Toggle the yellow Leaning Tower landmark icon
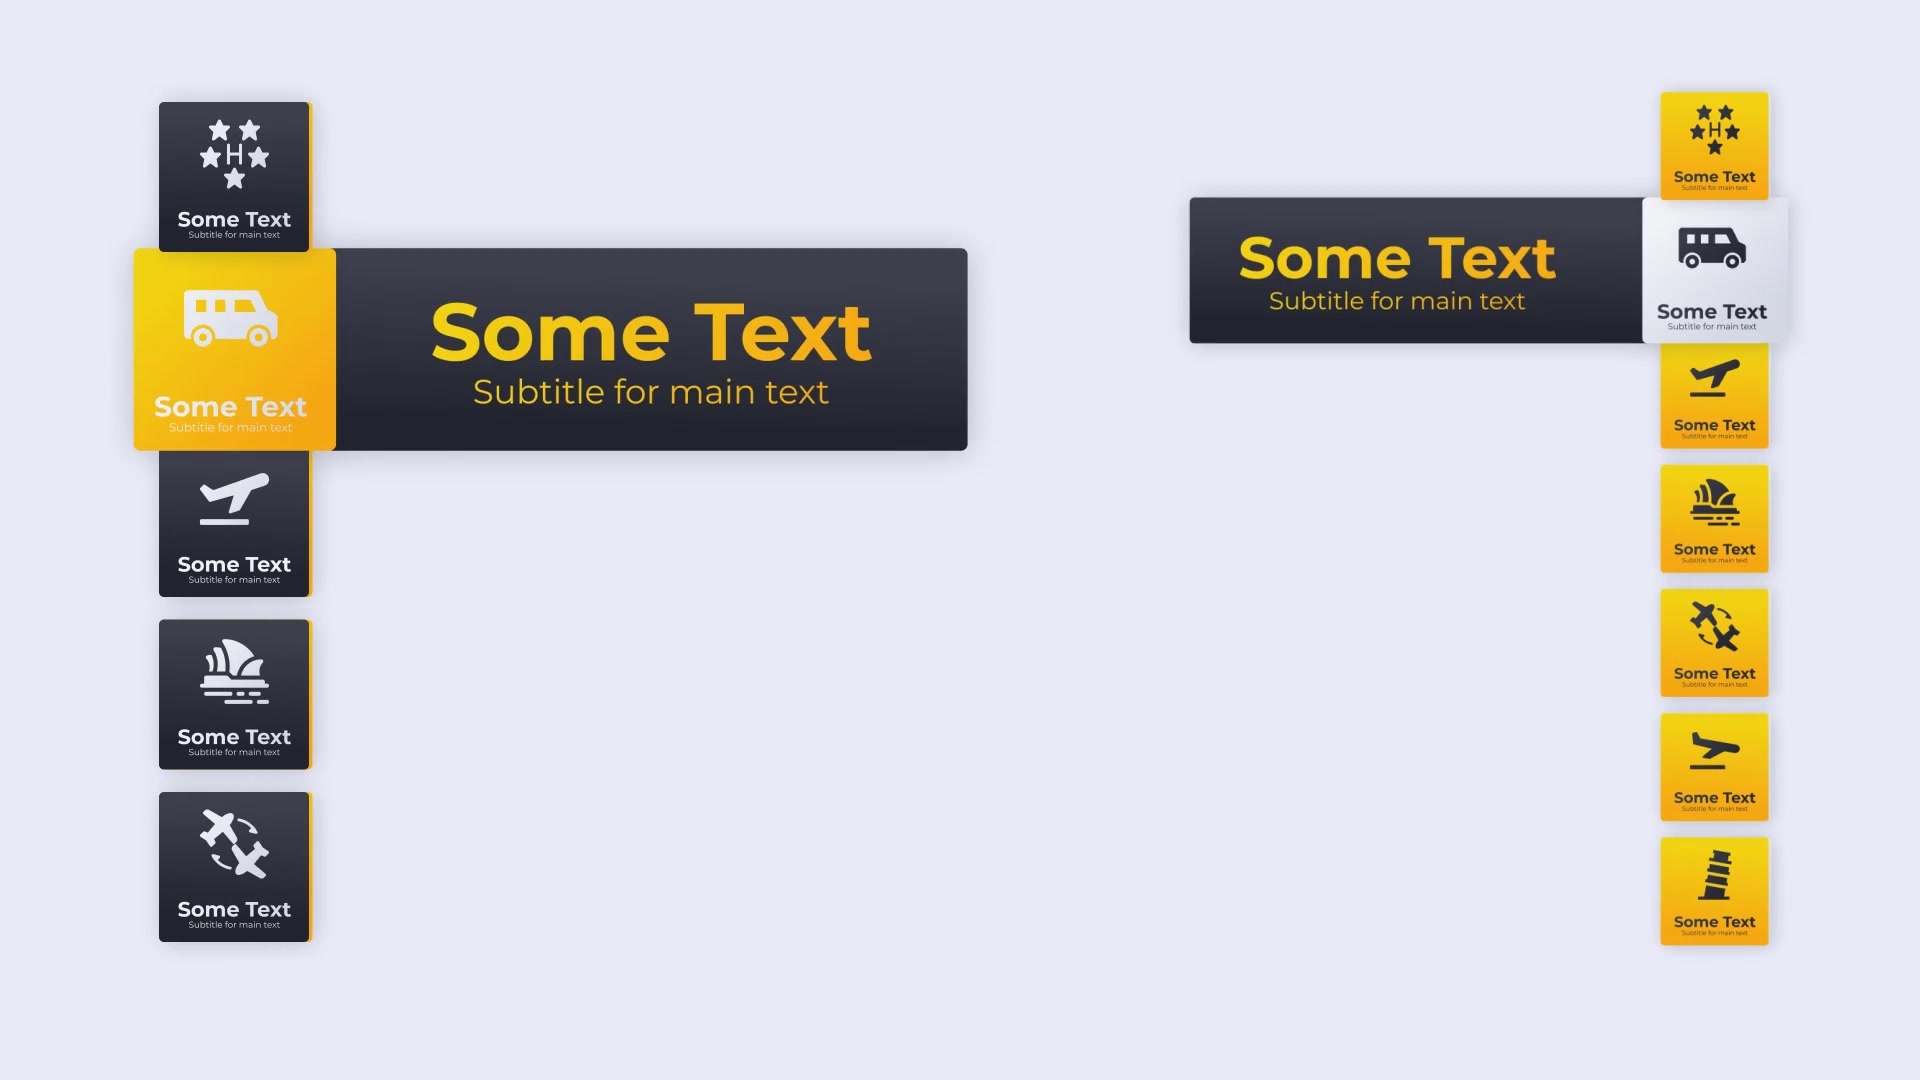 1713,891
